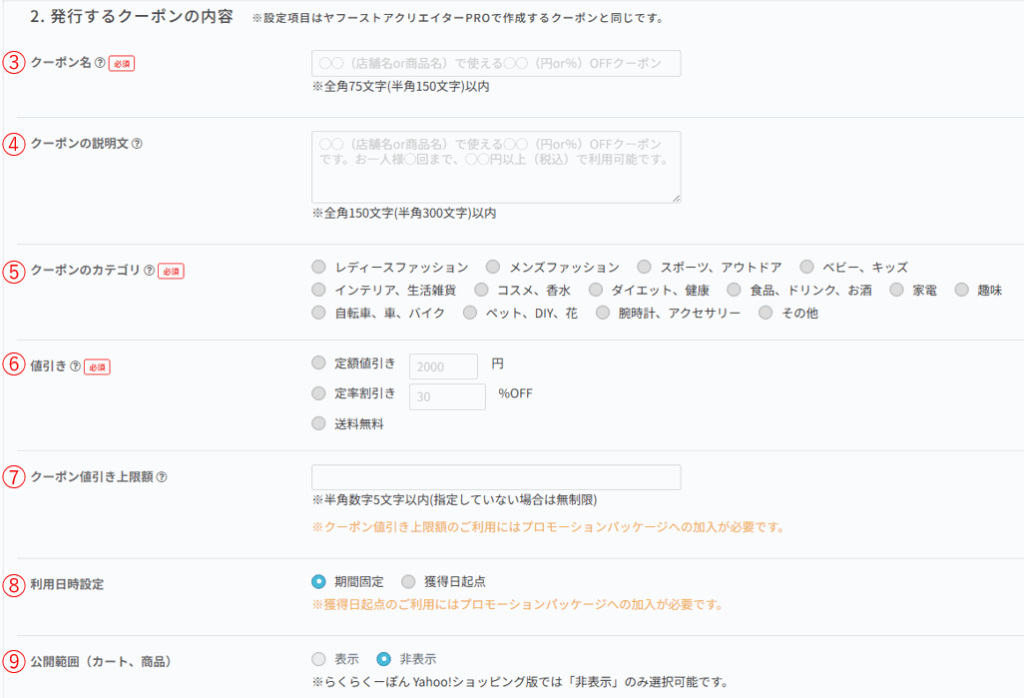This screenshot has width=1024, height=698.
Task: Select その他 category option
Action: point(766,313)
